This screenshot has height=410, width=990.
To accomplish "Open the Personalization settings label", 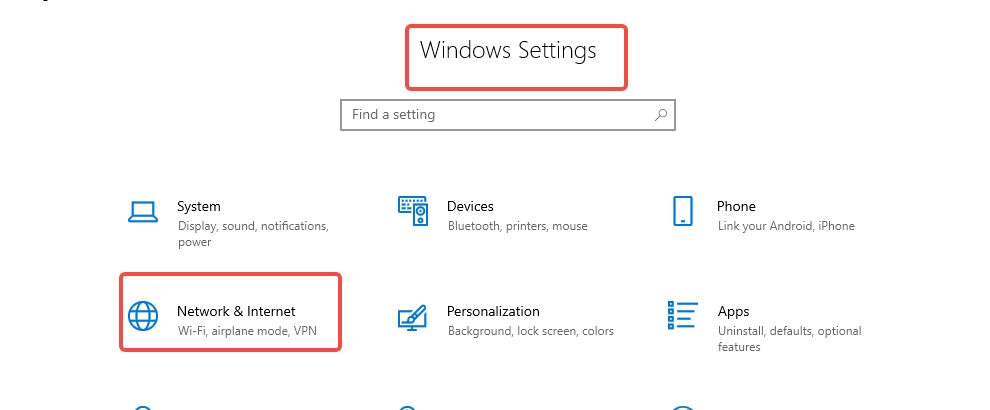I will [493, 311].
